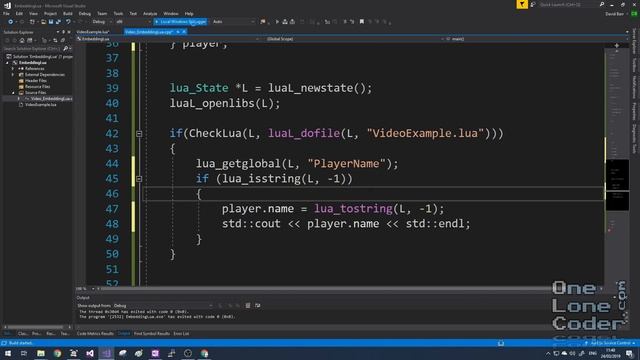Click the Home icon in Solution Explorer
The image size is (640, 360).
(22, 40)
